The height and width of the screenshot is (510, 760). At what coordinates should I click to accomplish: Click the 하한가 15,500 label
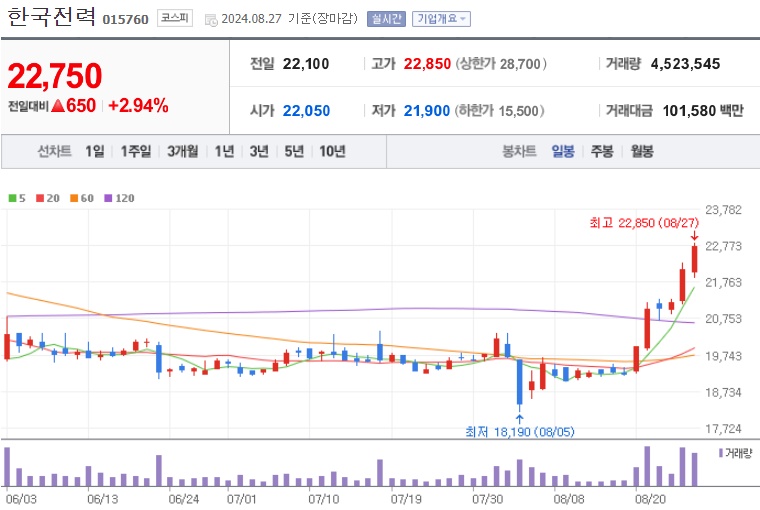click(x=499, y=111)
